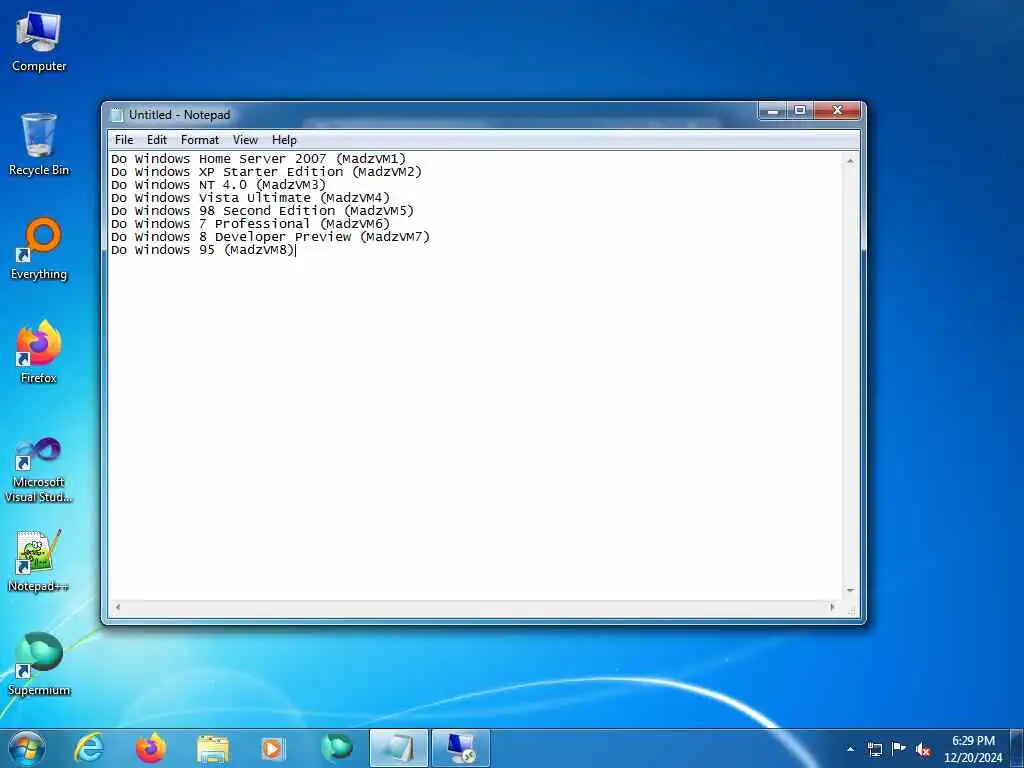Select the Everything search shortcut
The image size is (1024, 768).
point(39,249)
